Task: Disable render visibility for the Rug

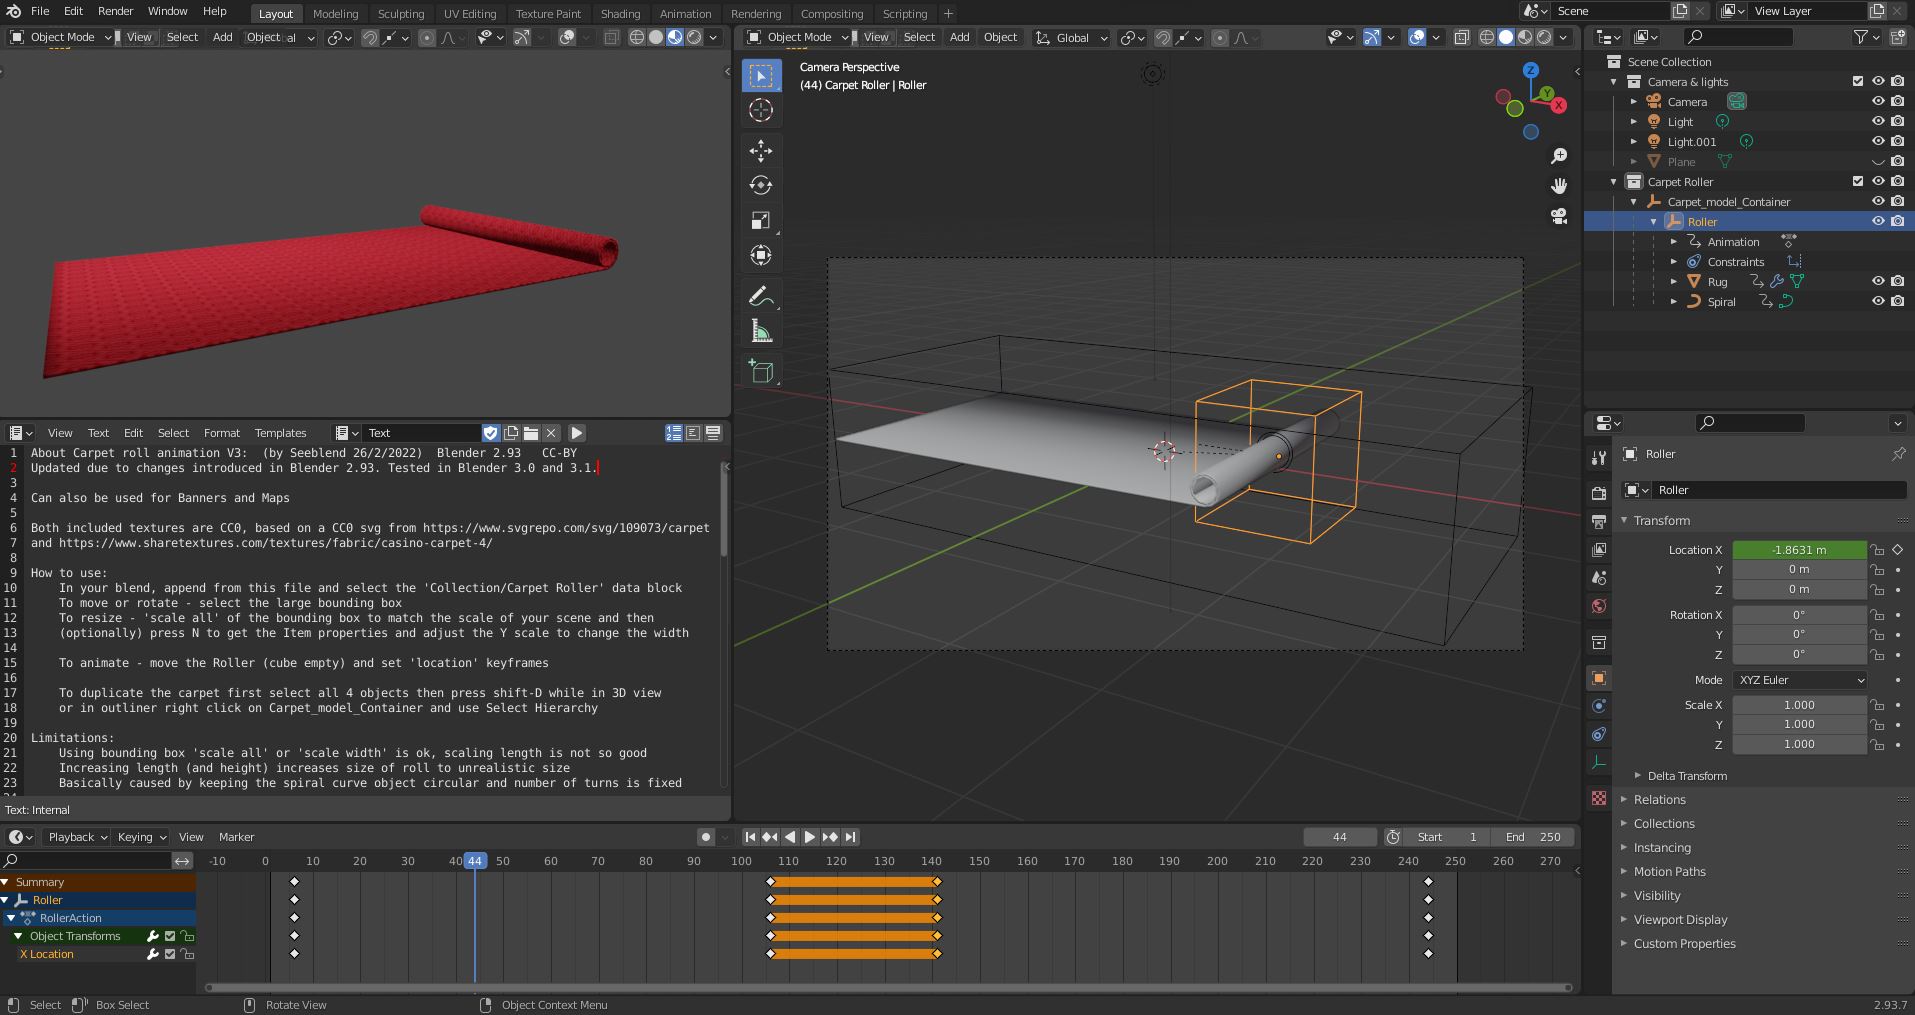Action: click(1898, 281)
